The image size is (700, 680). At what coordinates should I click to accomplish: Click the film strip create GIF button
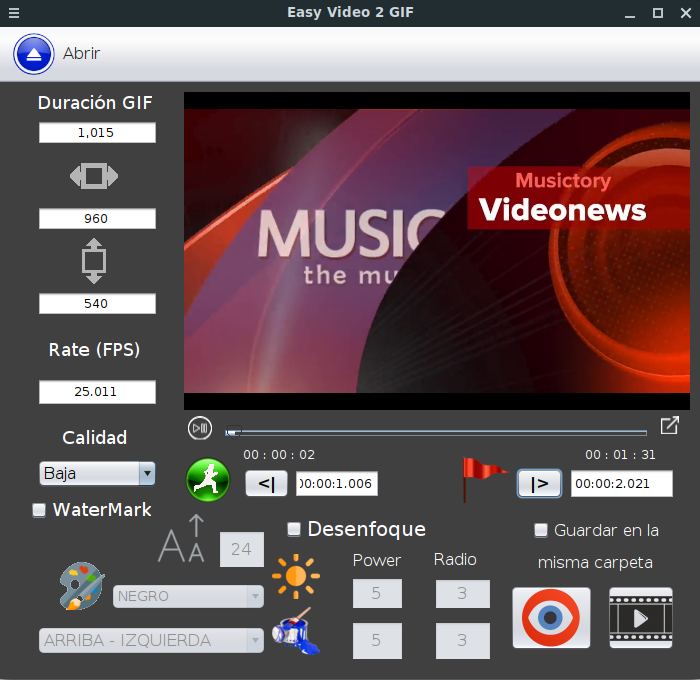tap(641, 618)
